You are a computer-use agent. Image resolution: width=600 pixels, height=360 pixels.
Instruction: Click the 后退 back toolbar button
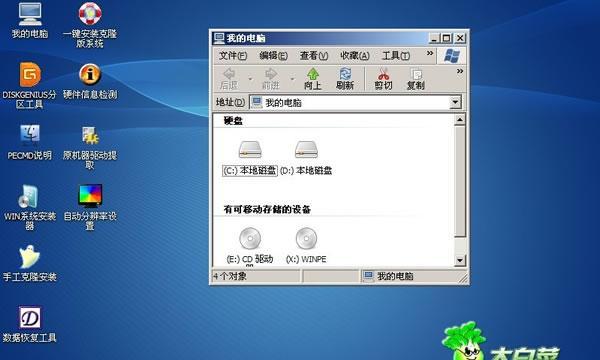229,79
